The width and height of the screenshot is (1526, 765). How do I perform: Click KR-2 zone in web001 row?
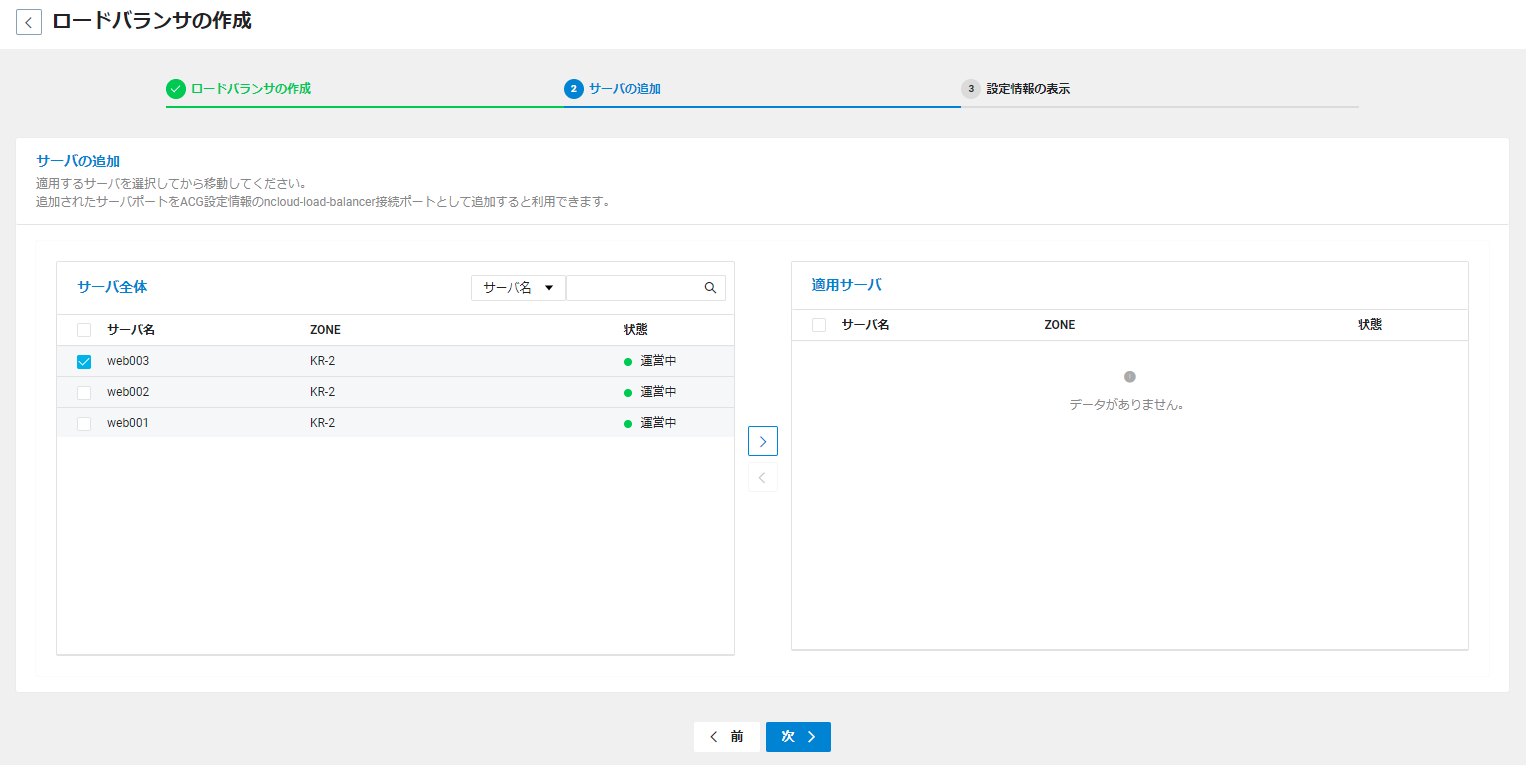click(x=322, y=423)
